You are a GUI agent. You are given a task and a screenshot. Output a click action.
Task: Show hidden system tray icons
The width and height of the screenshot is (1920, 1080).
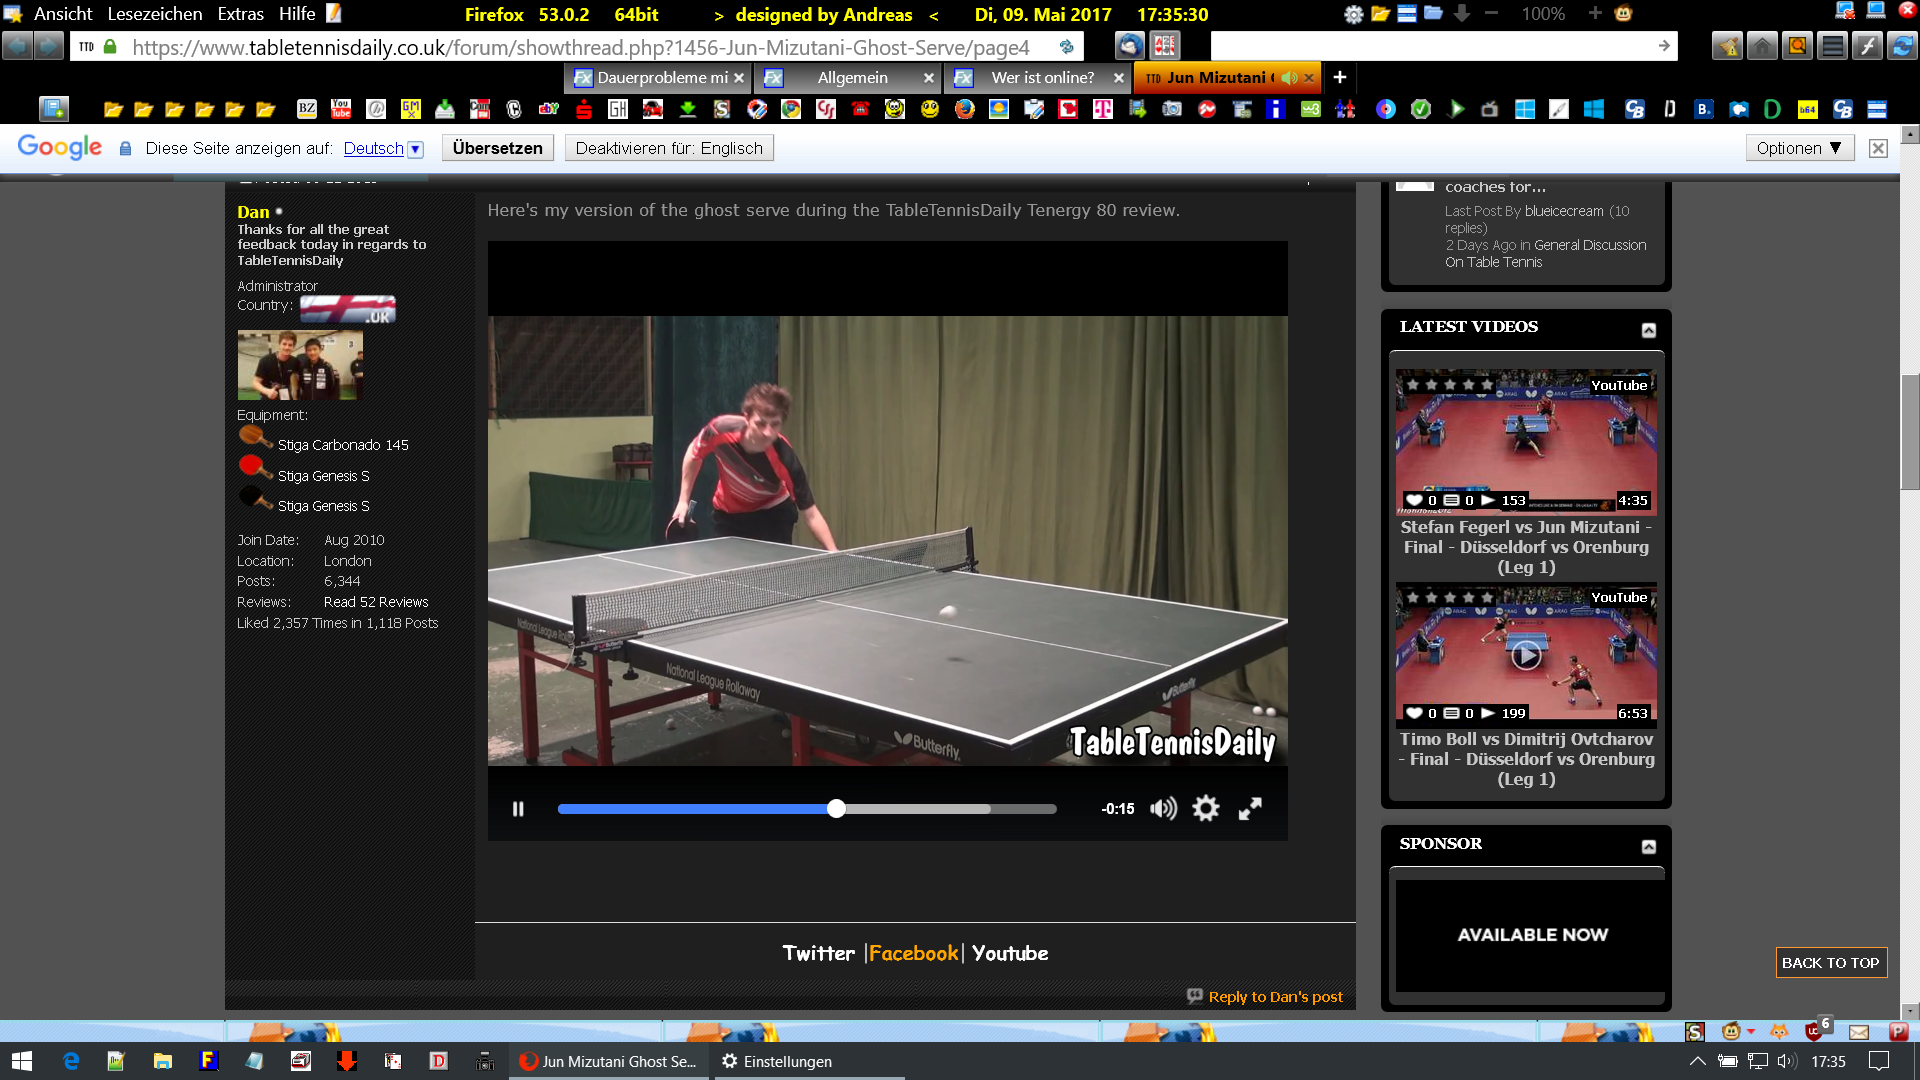(1697, 1061)
